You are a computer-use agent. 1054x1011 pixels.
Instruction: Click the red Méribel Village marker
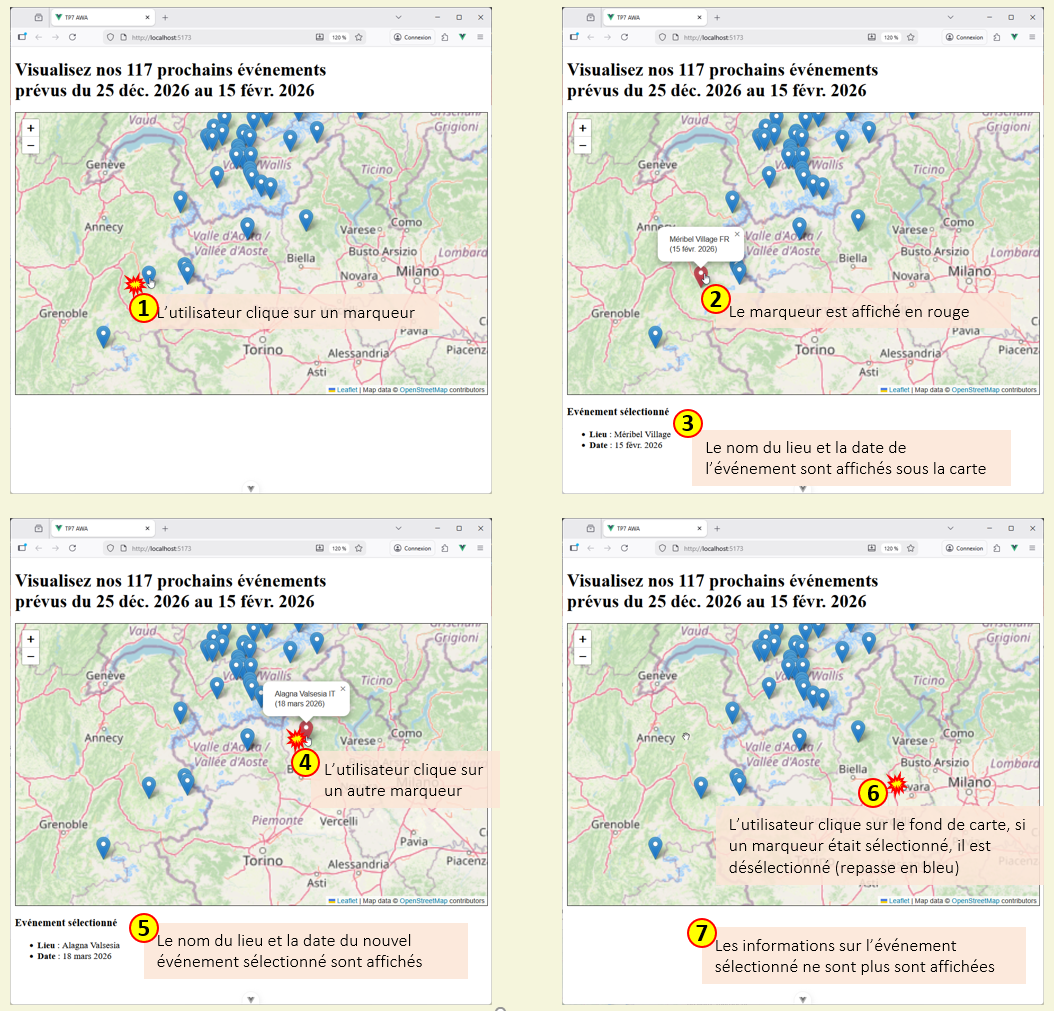(701, 274)
